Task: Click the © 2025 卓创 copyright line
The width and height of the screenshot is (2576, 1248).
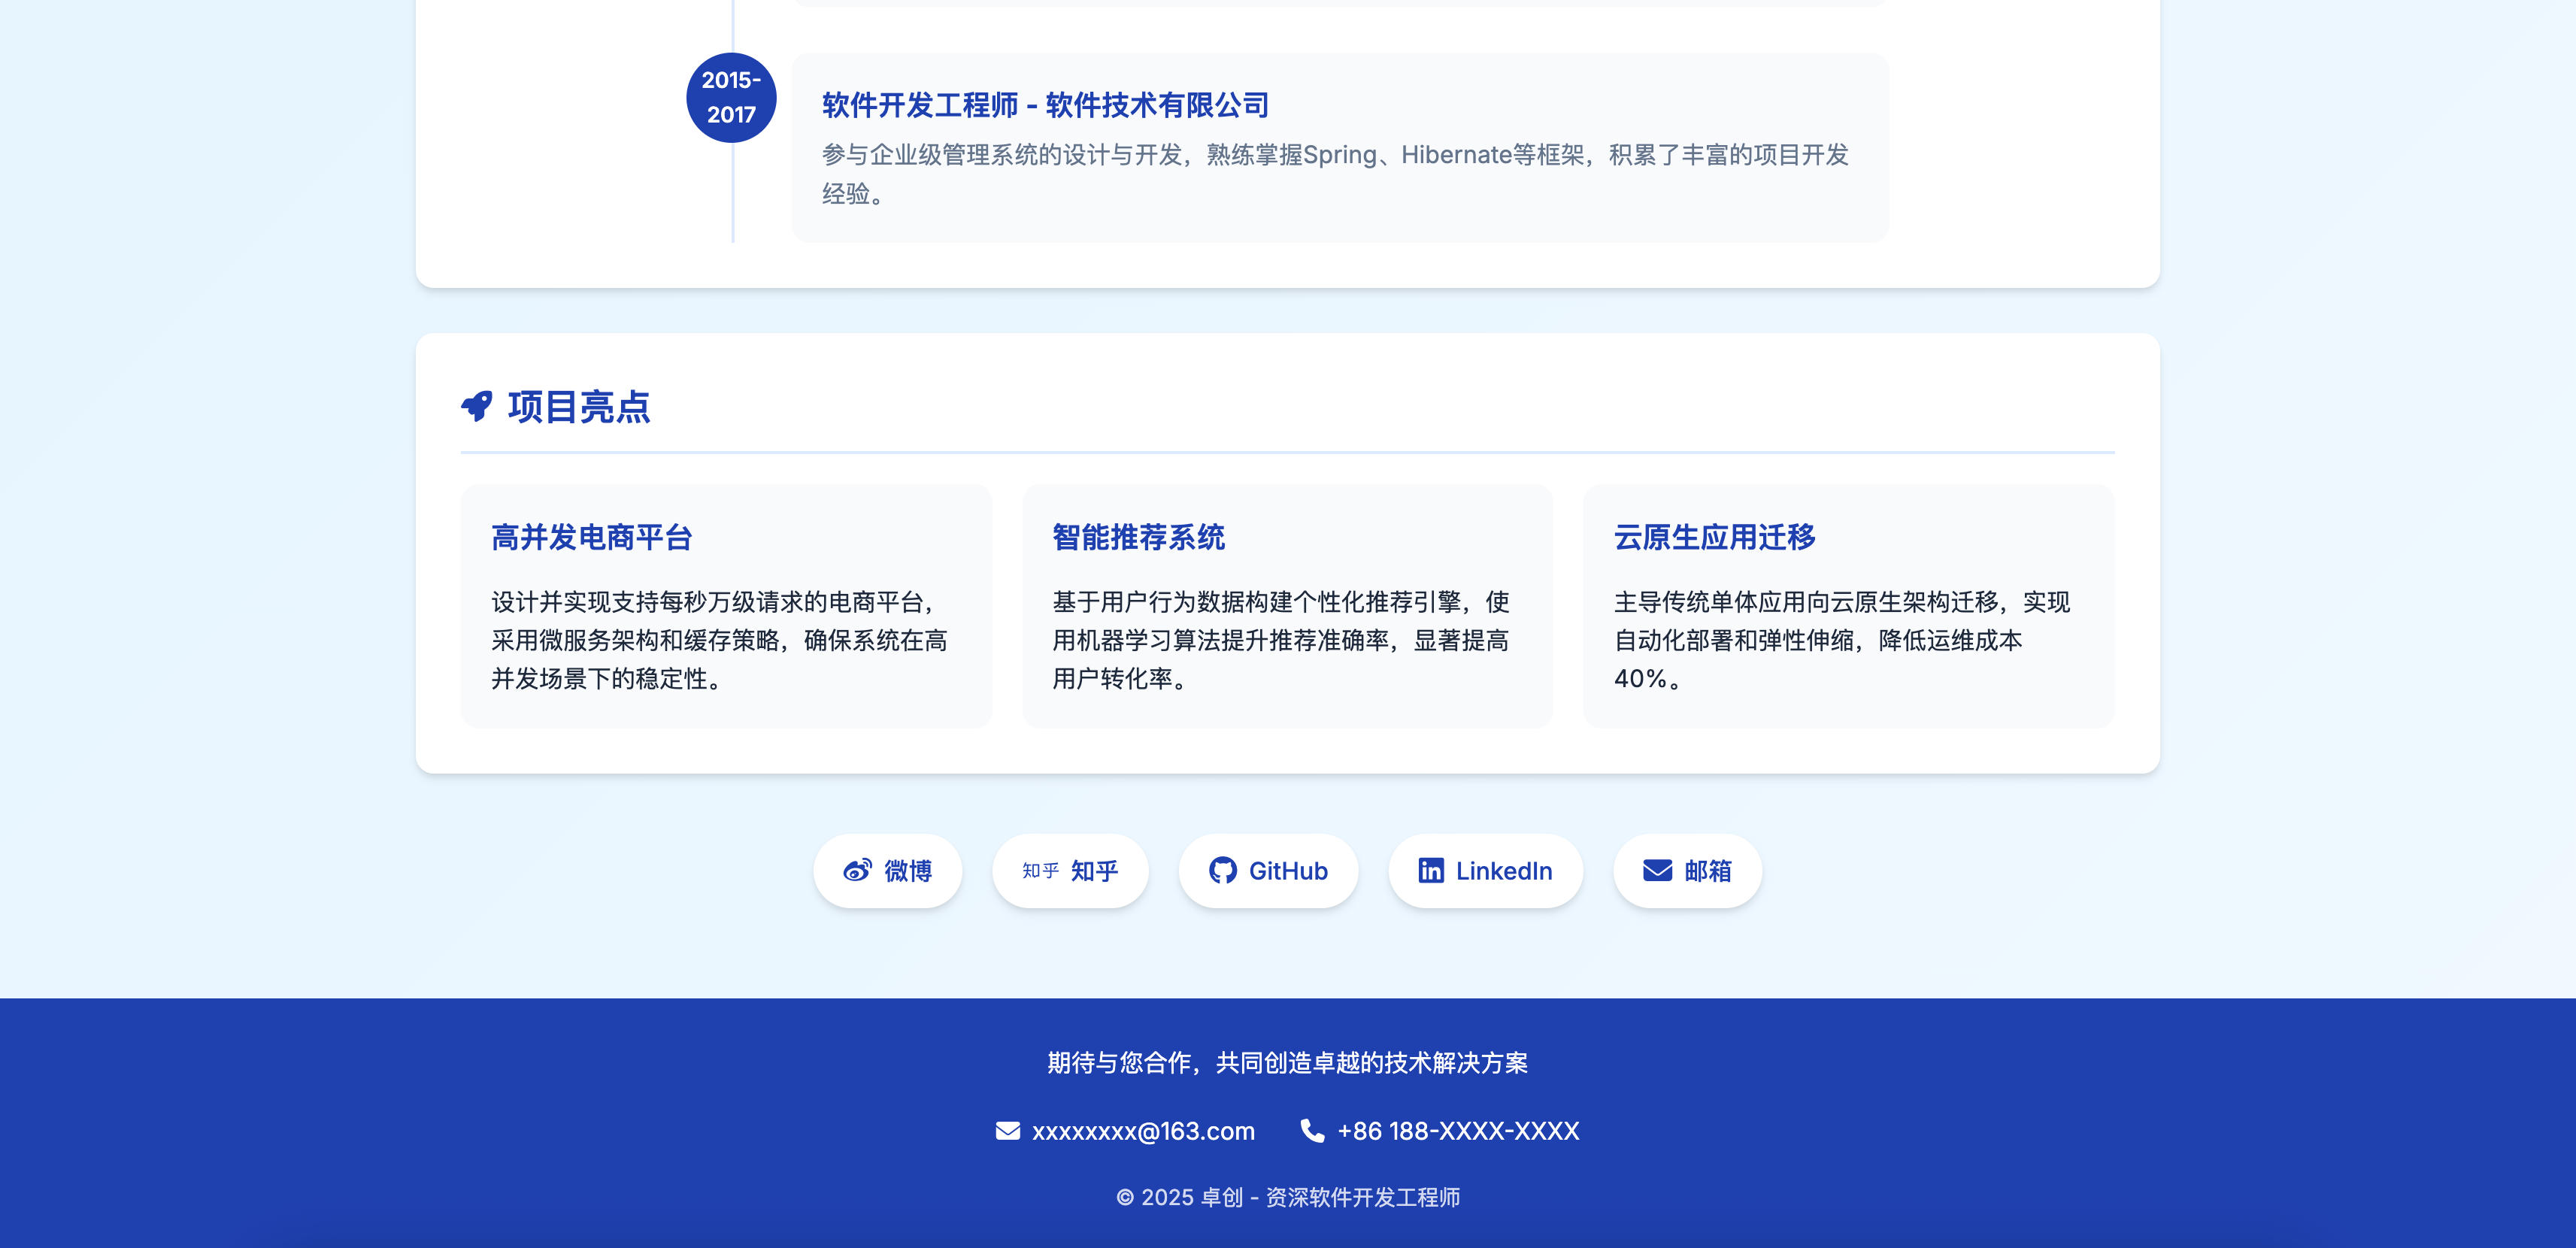Action: coord(1288,1197)
